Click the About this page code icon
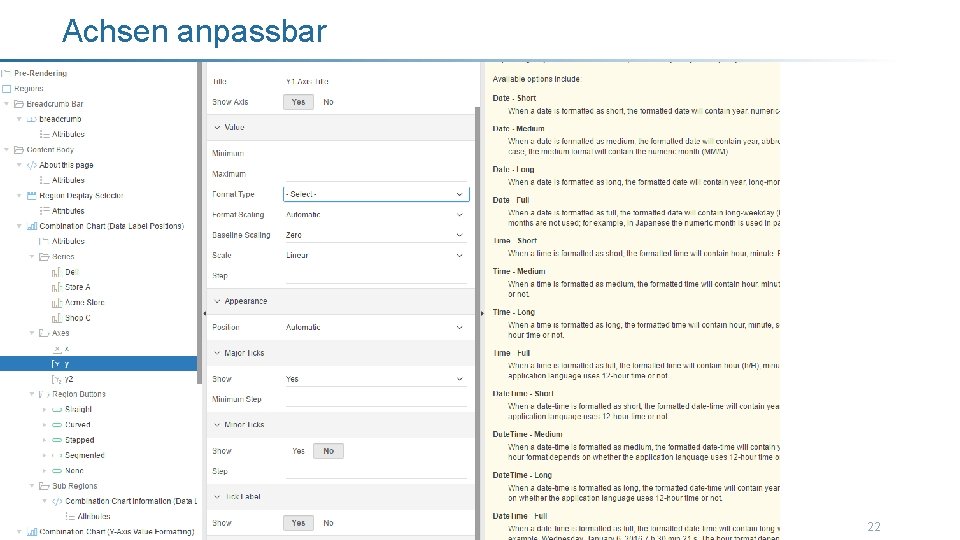This screenshot has width=960, height=540. coord(32,165)
